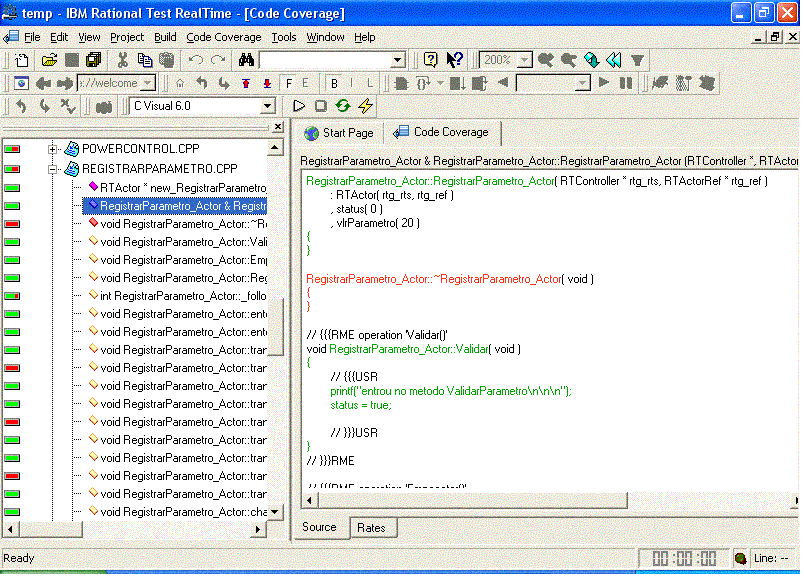Switch to the Start Page tab
Screen dimensions: 804x576
(339, 133)
